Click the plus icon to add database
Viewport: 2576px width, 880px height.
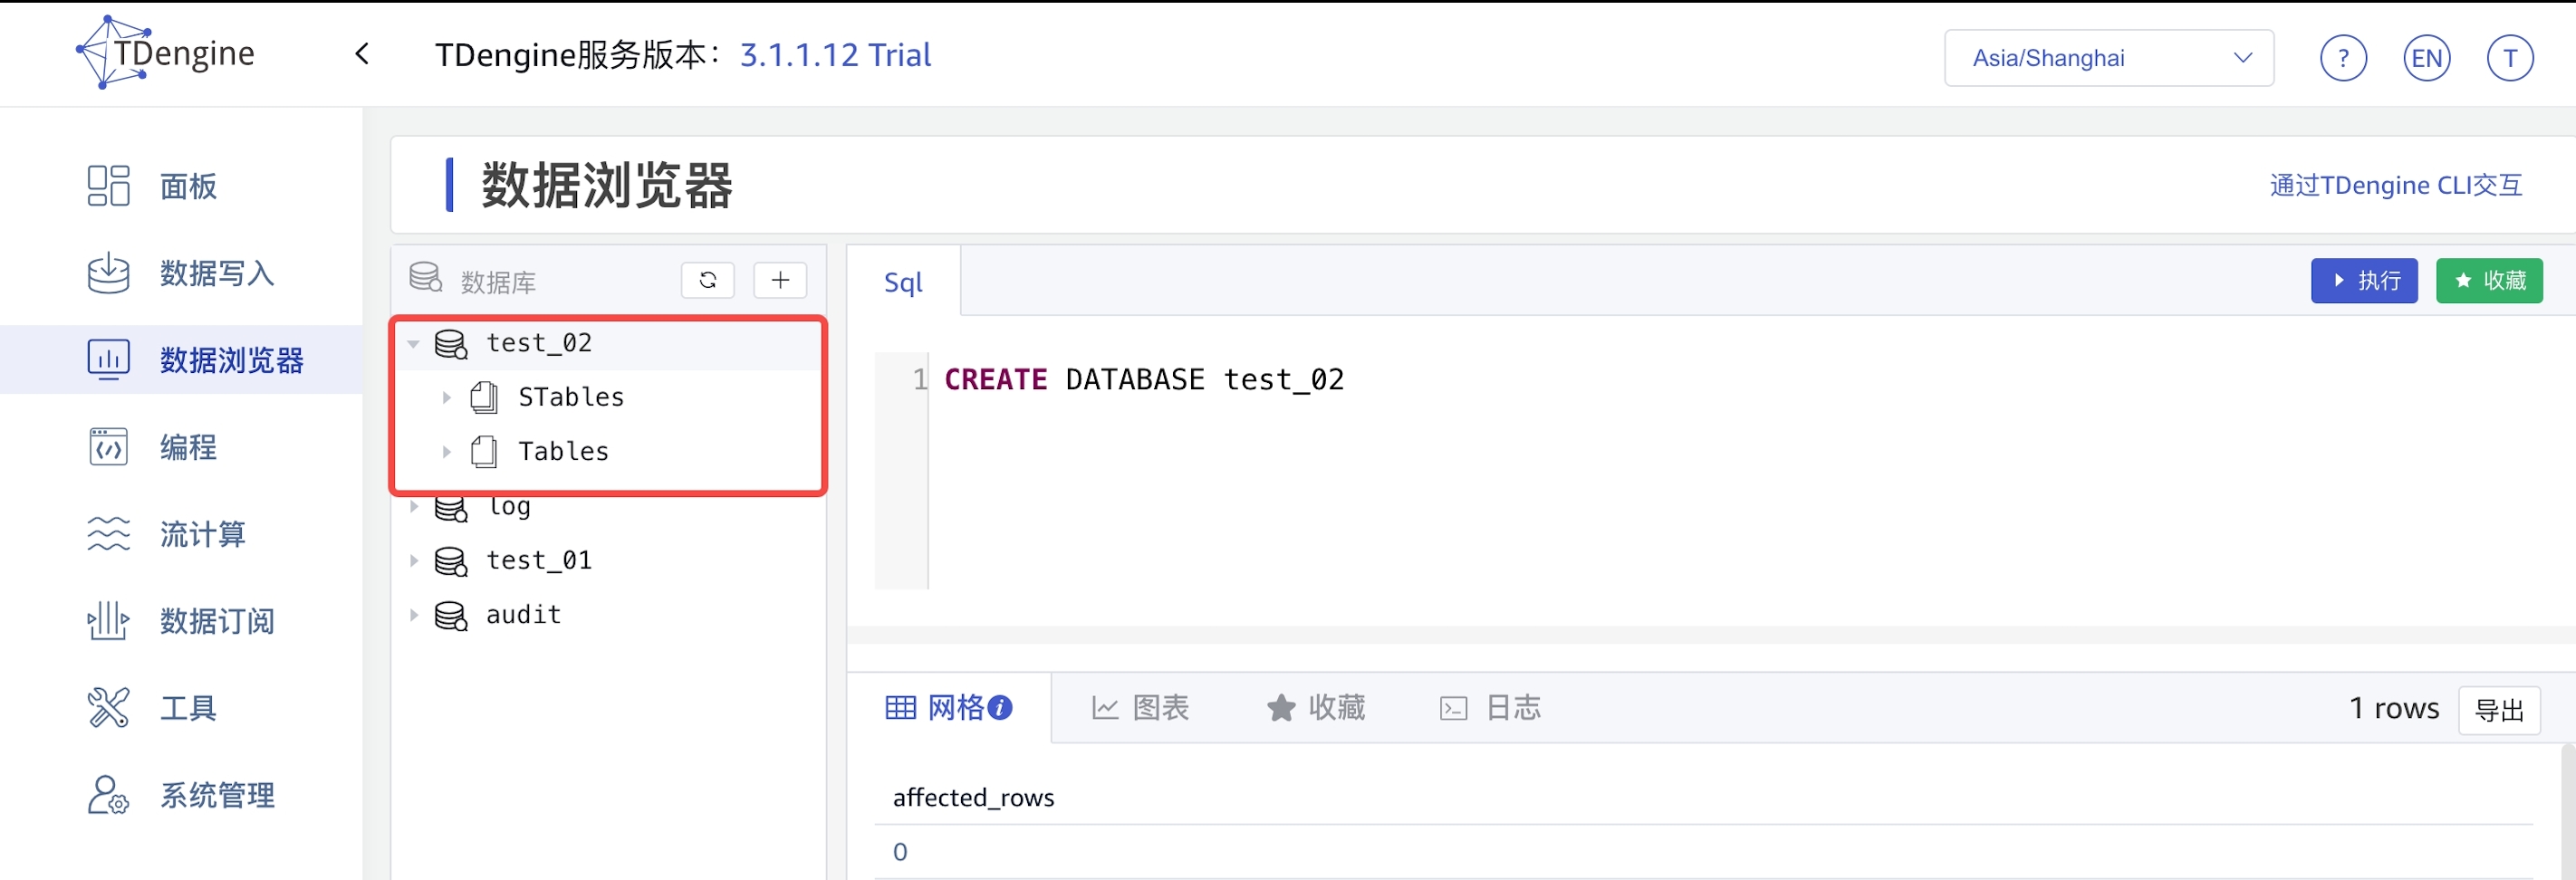tap(780, 281)
